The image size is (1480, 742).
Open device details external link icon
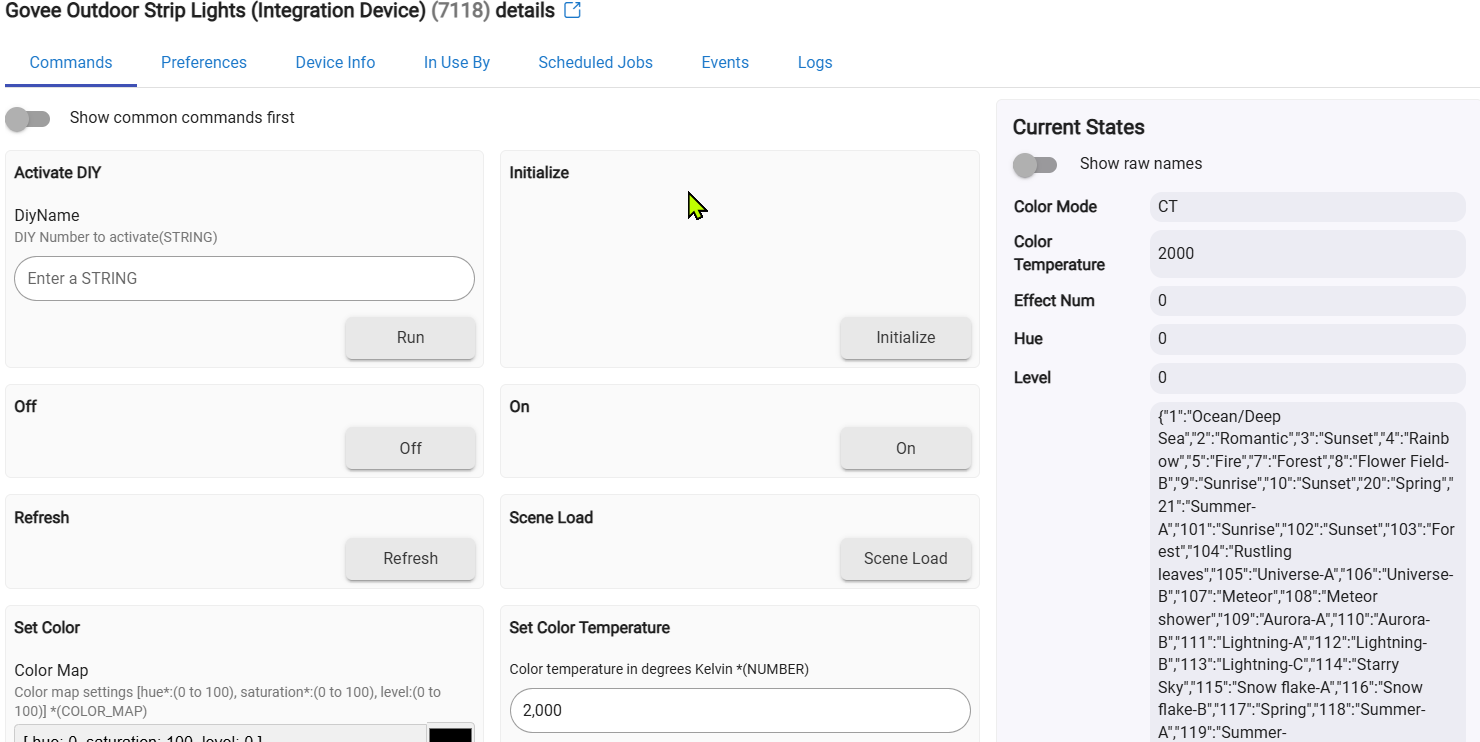tap(572, 11)
